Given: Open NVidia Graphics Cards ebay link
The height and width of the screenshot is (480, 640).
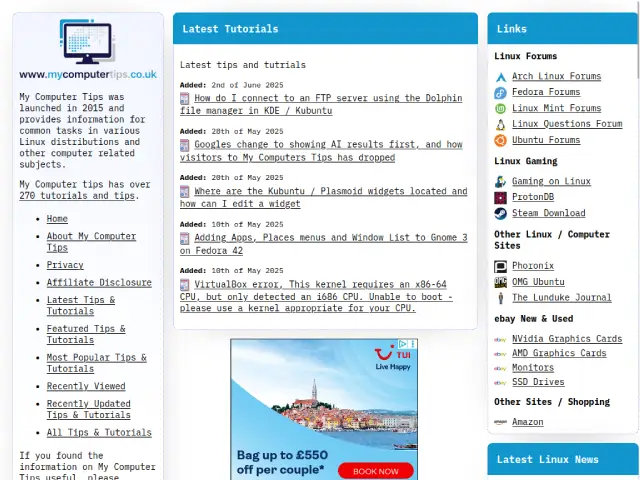Looking at the screenshot, I should click(x=567, y=339).
